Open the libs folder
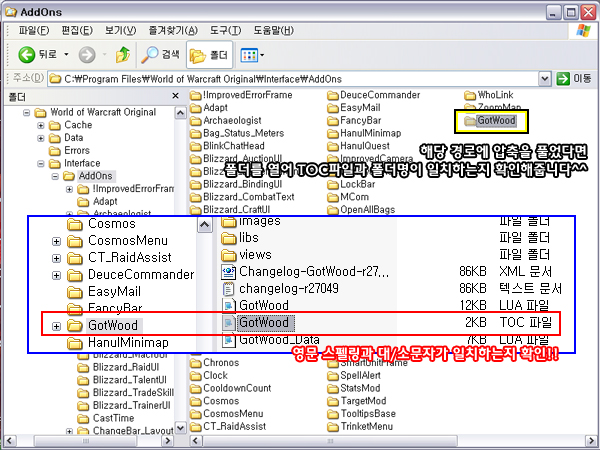 pyautogui.click(x=249, y=238)
